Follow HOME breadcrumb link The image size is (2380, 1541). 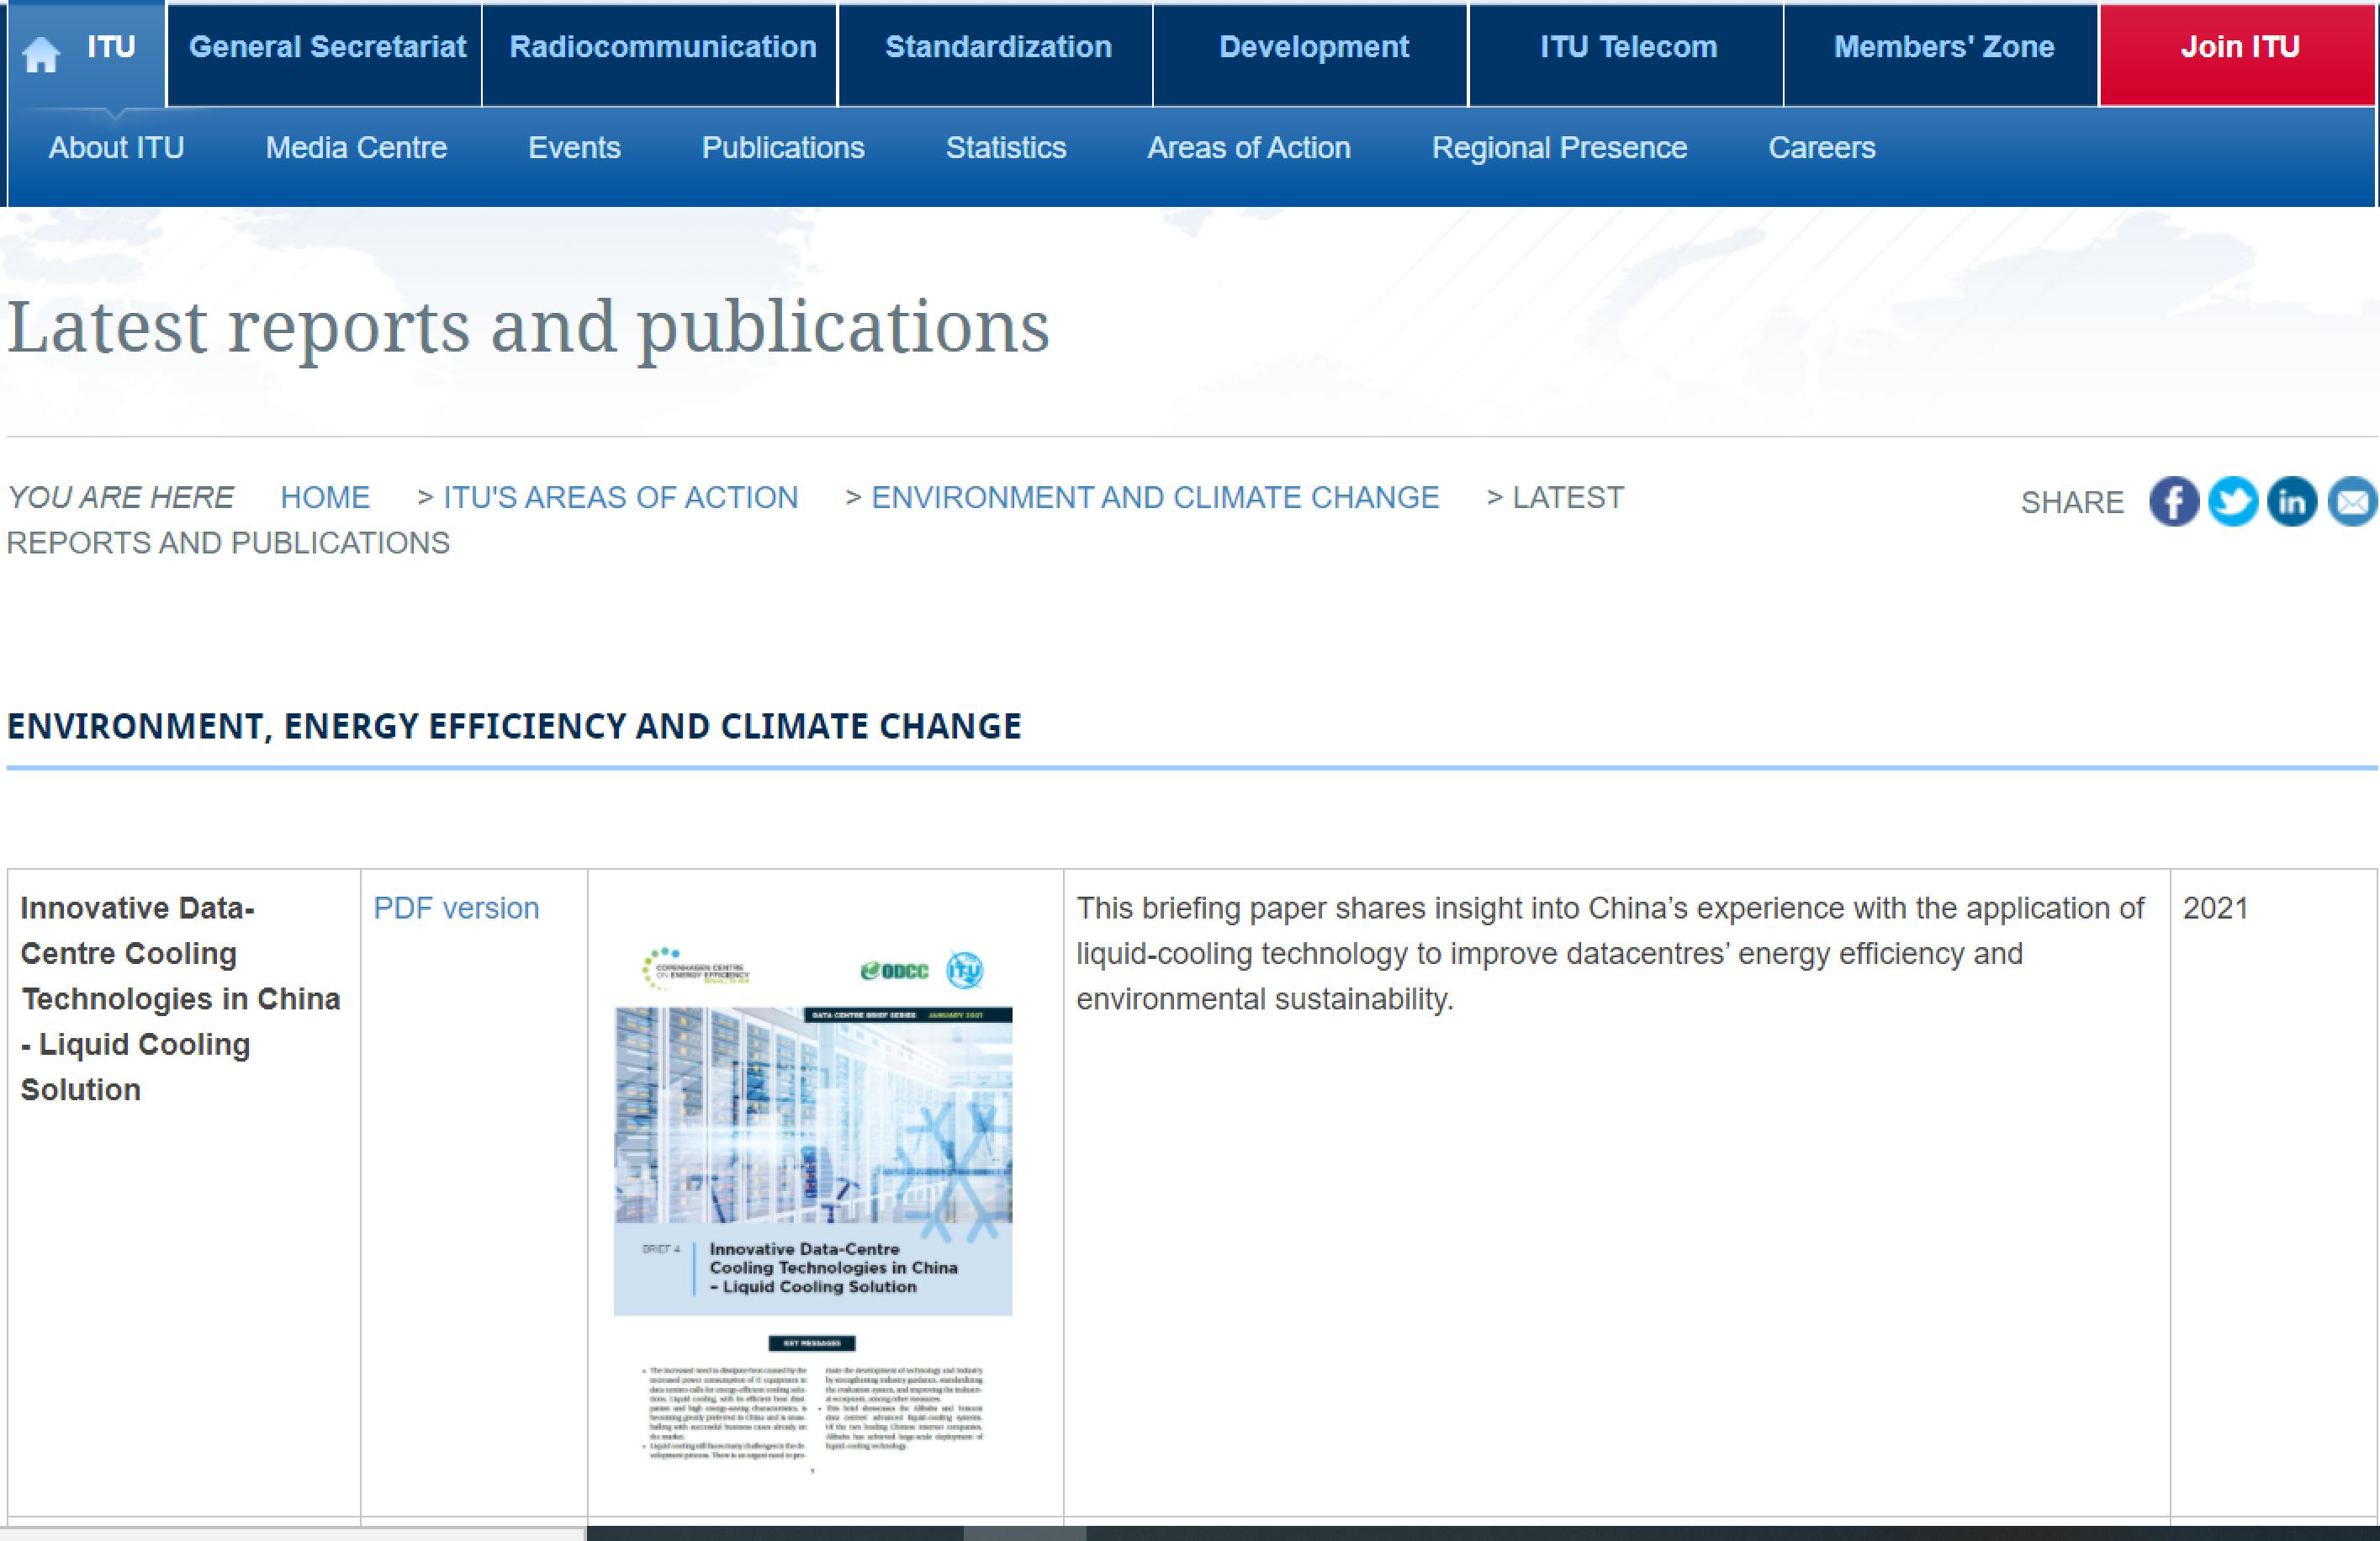(325, 497)
